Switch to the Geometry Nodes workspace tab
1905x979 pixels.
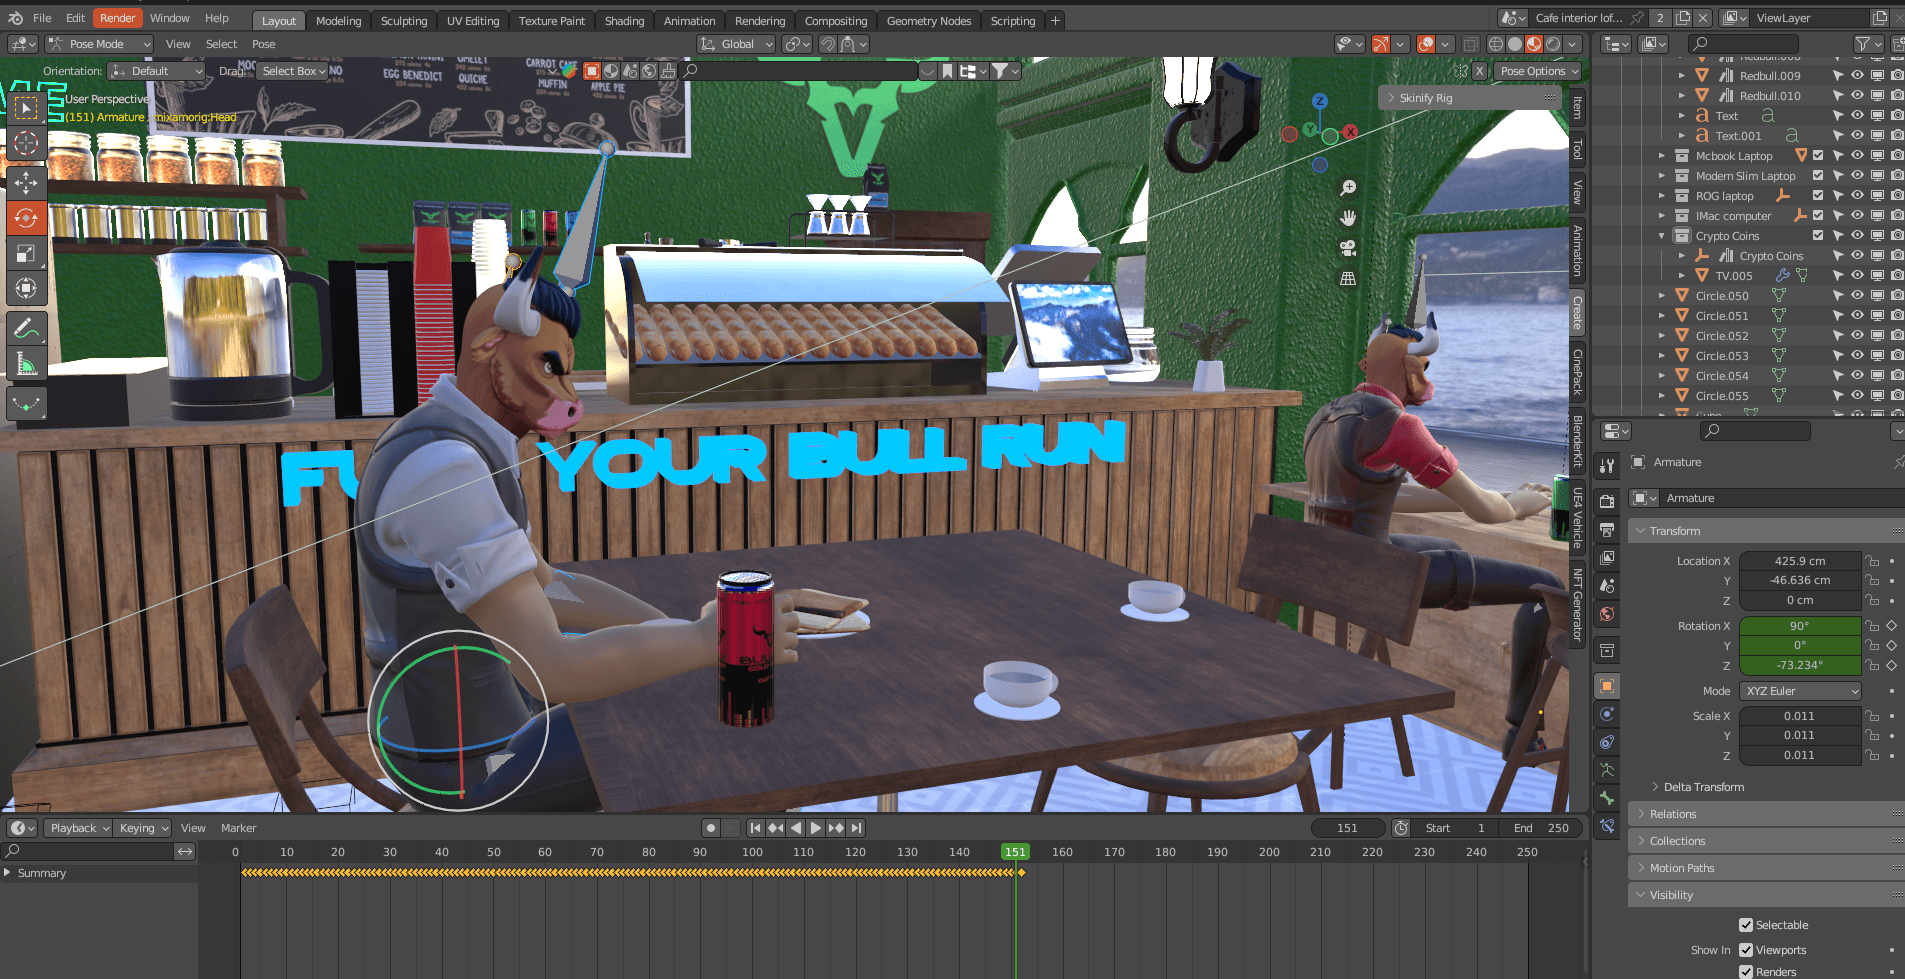pyautogui.click(x=929, y=21)
